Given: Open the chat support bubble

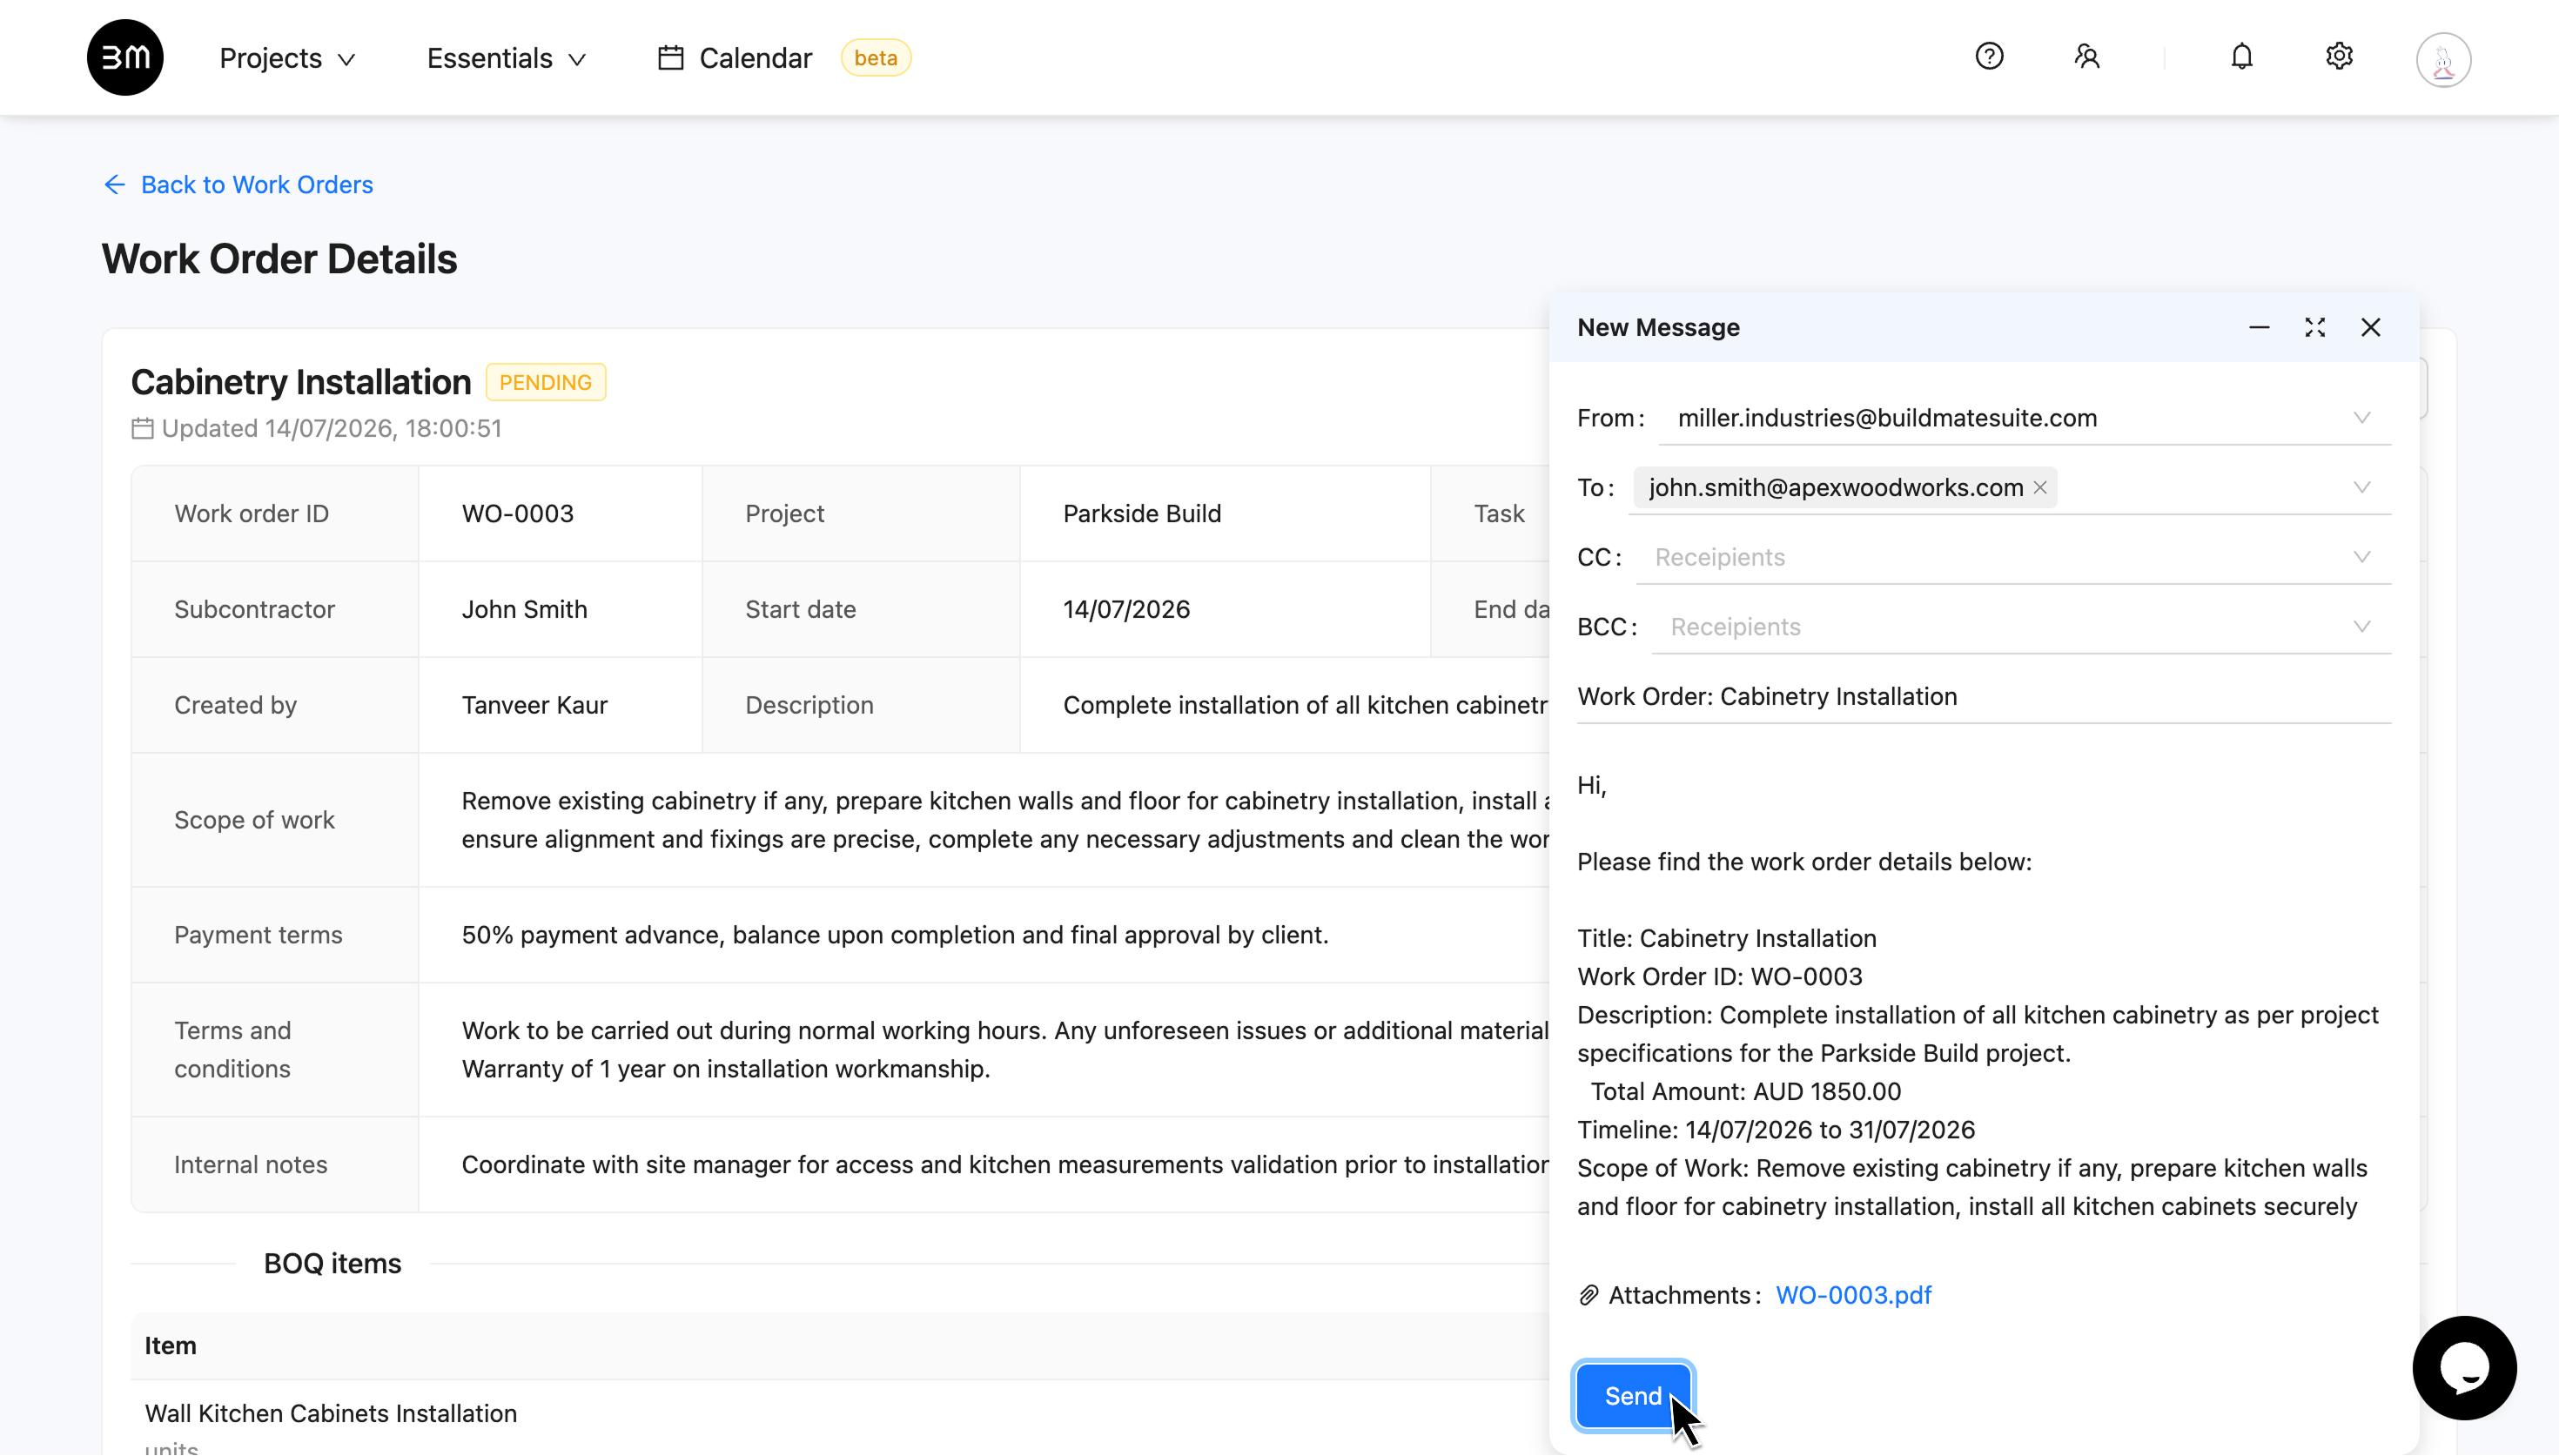Looking at the screenshot, I should pyautogui.click(x=2463, y=1367).
